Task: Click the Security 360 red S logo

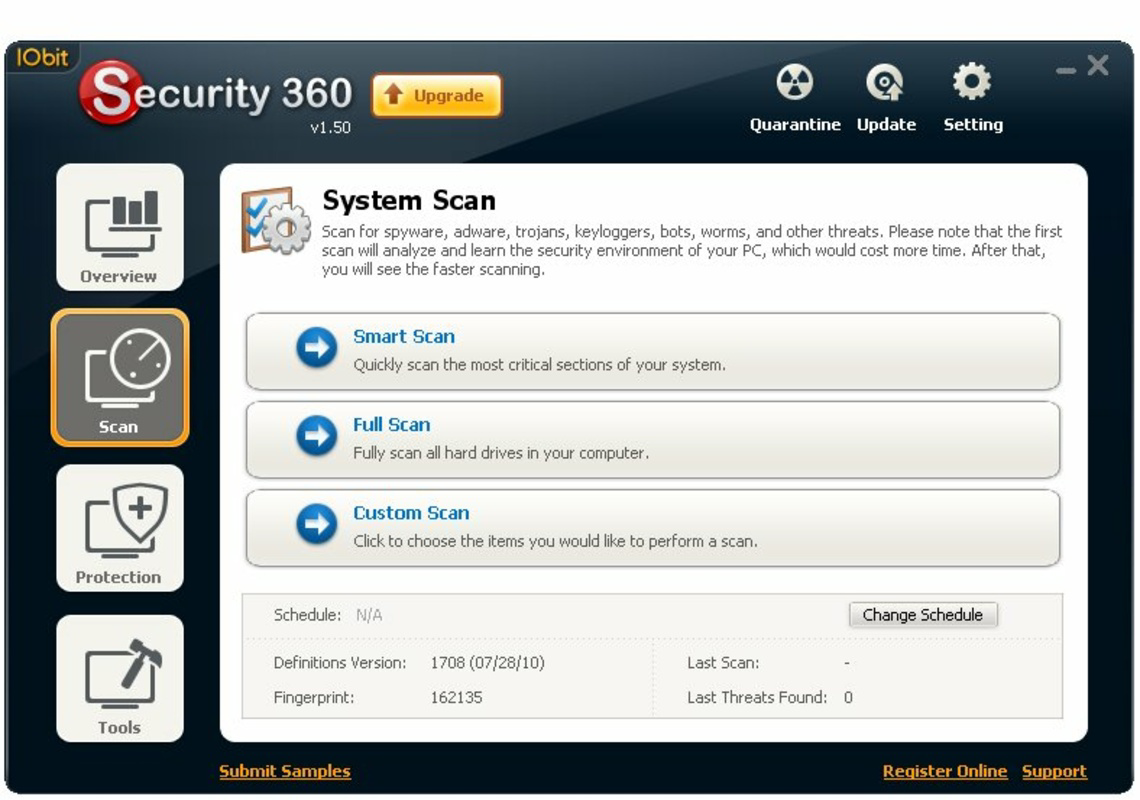Action: click(x=110, y=92)
